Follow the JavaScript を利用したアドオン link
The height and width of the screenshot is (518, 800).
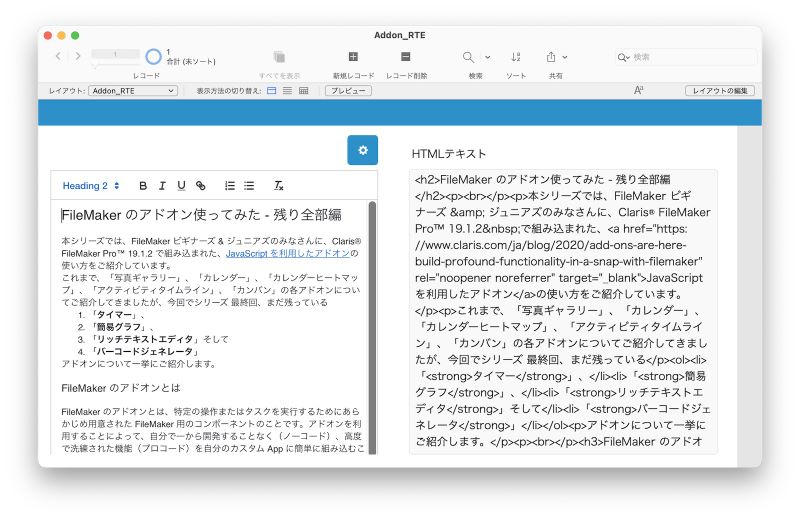click(x=288, y=253)
